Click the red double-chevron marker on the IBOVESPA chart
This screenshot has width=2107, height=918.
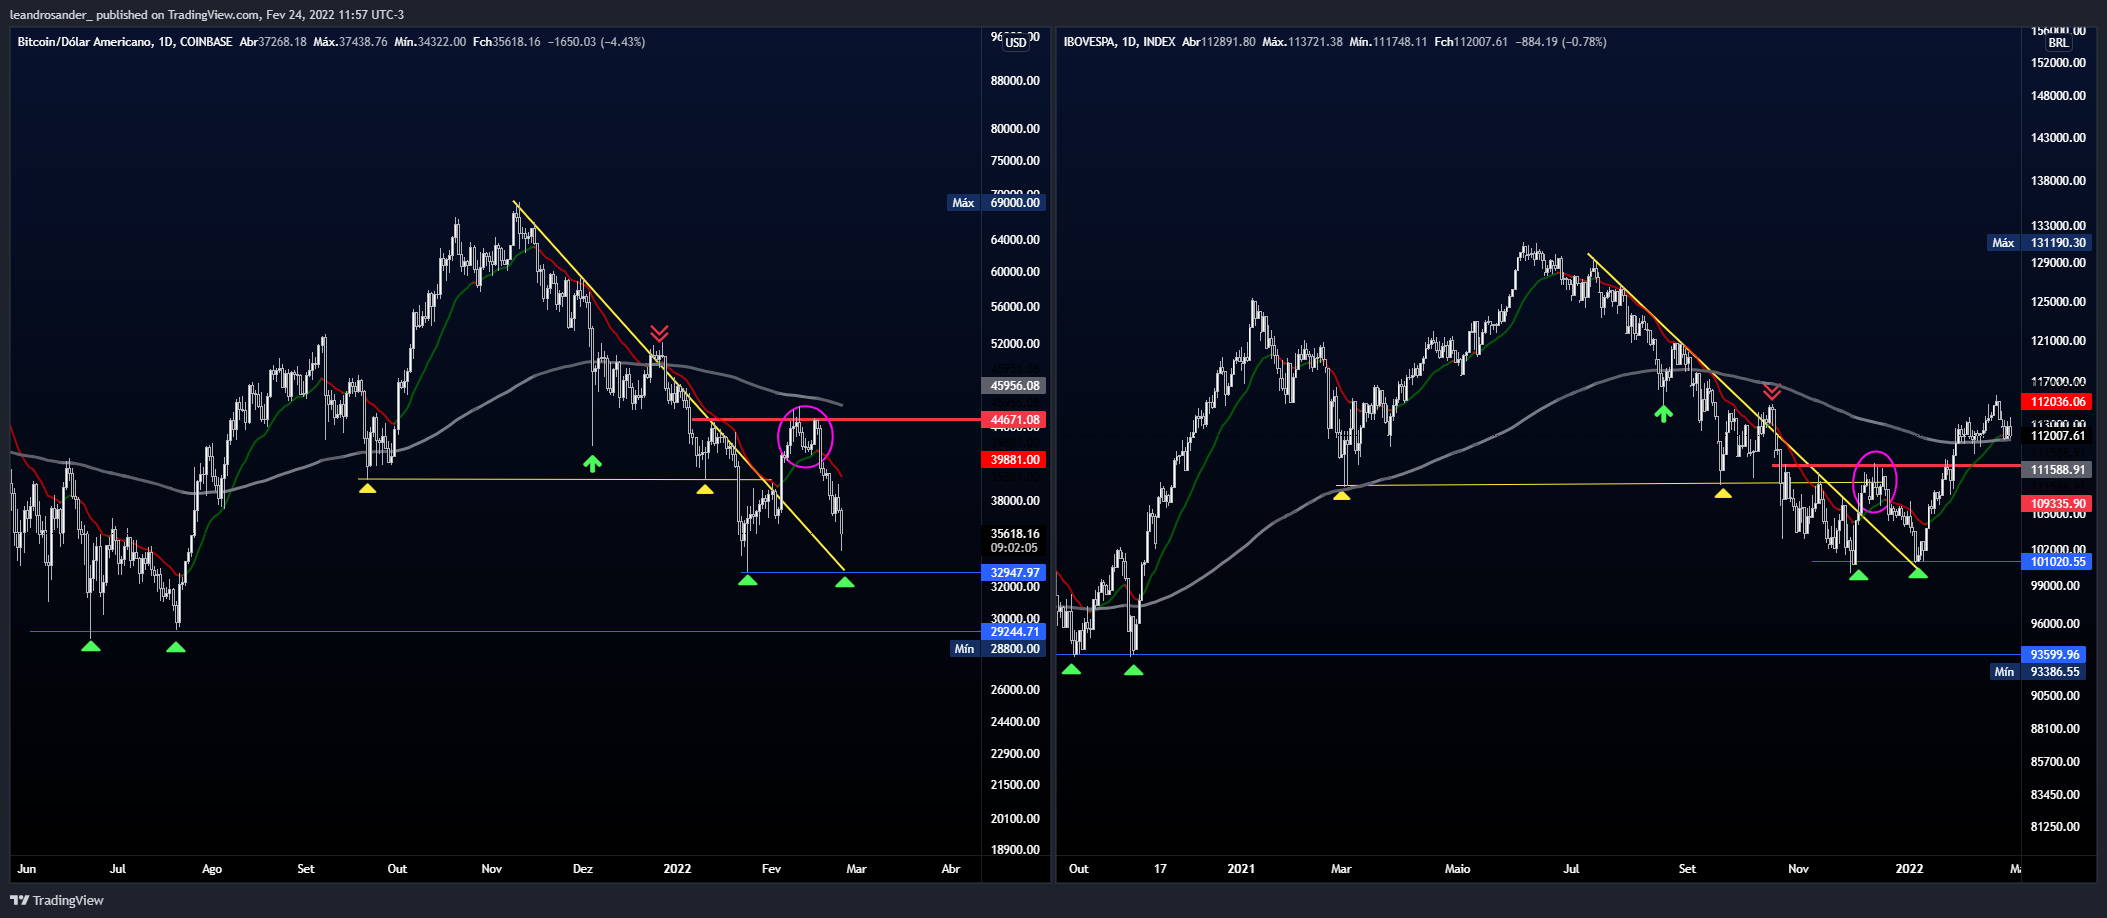1771,392
